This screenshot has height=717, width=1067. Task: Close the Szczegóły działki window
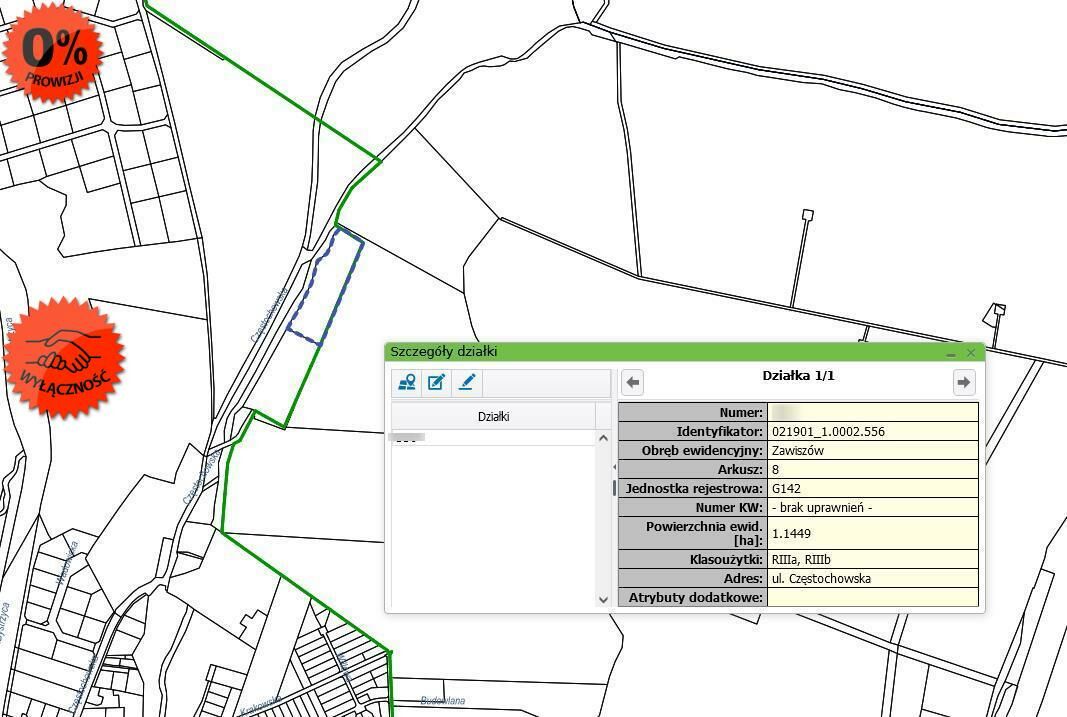pos(971,353)
